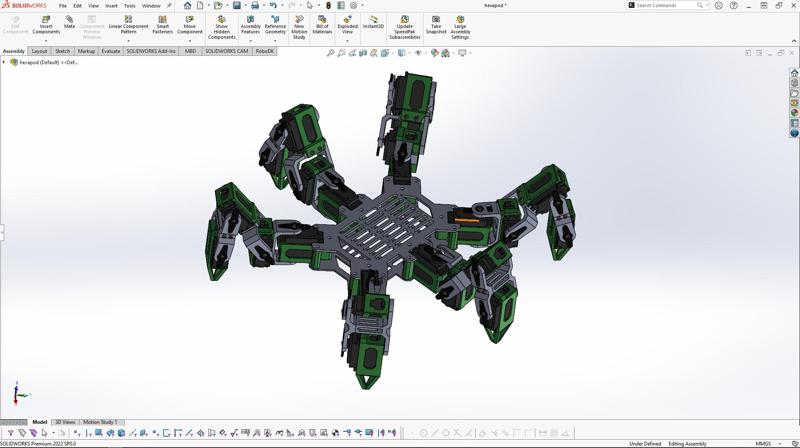Activate the Move Component tool
The width and height of the screenshot is (800, 448).
point(189,26)
